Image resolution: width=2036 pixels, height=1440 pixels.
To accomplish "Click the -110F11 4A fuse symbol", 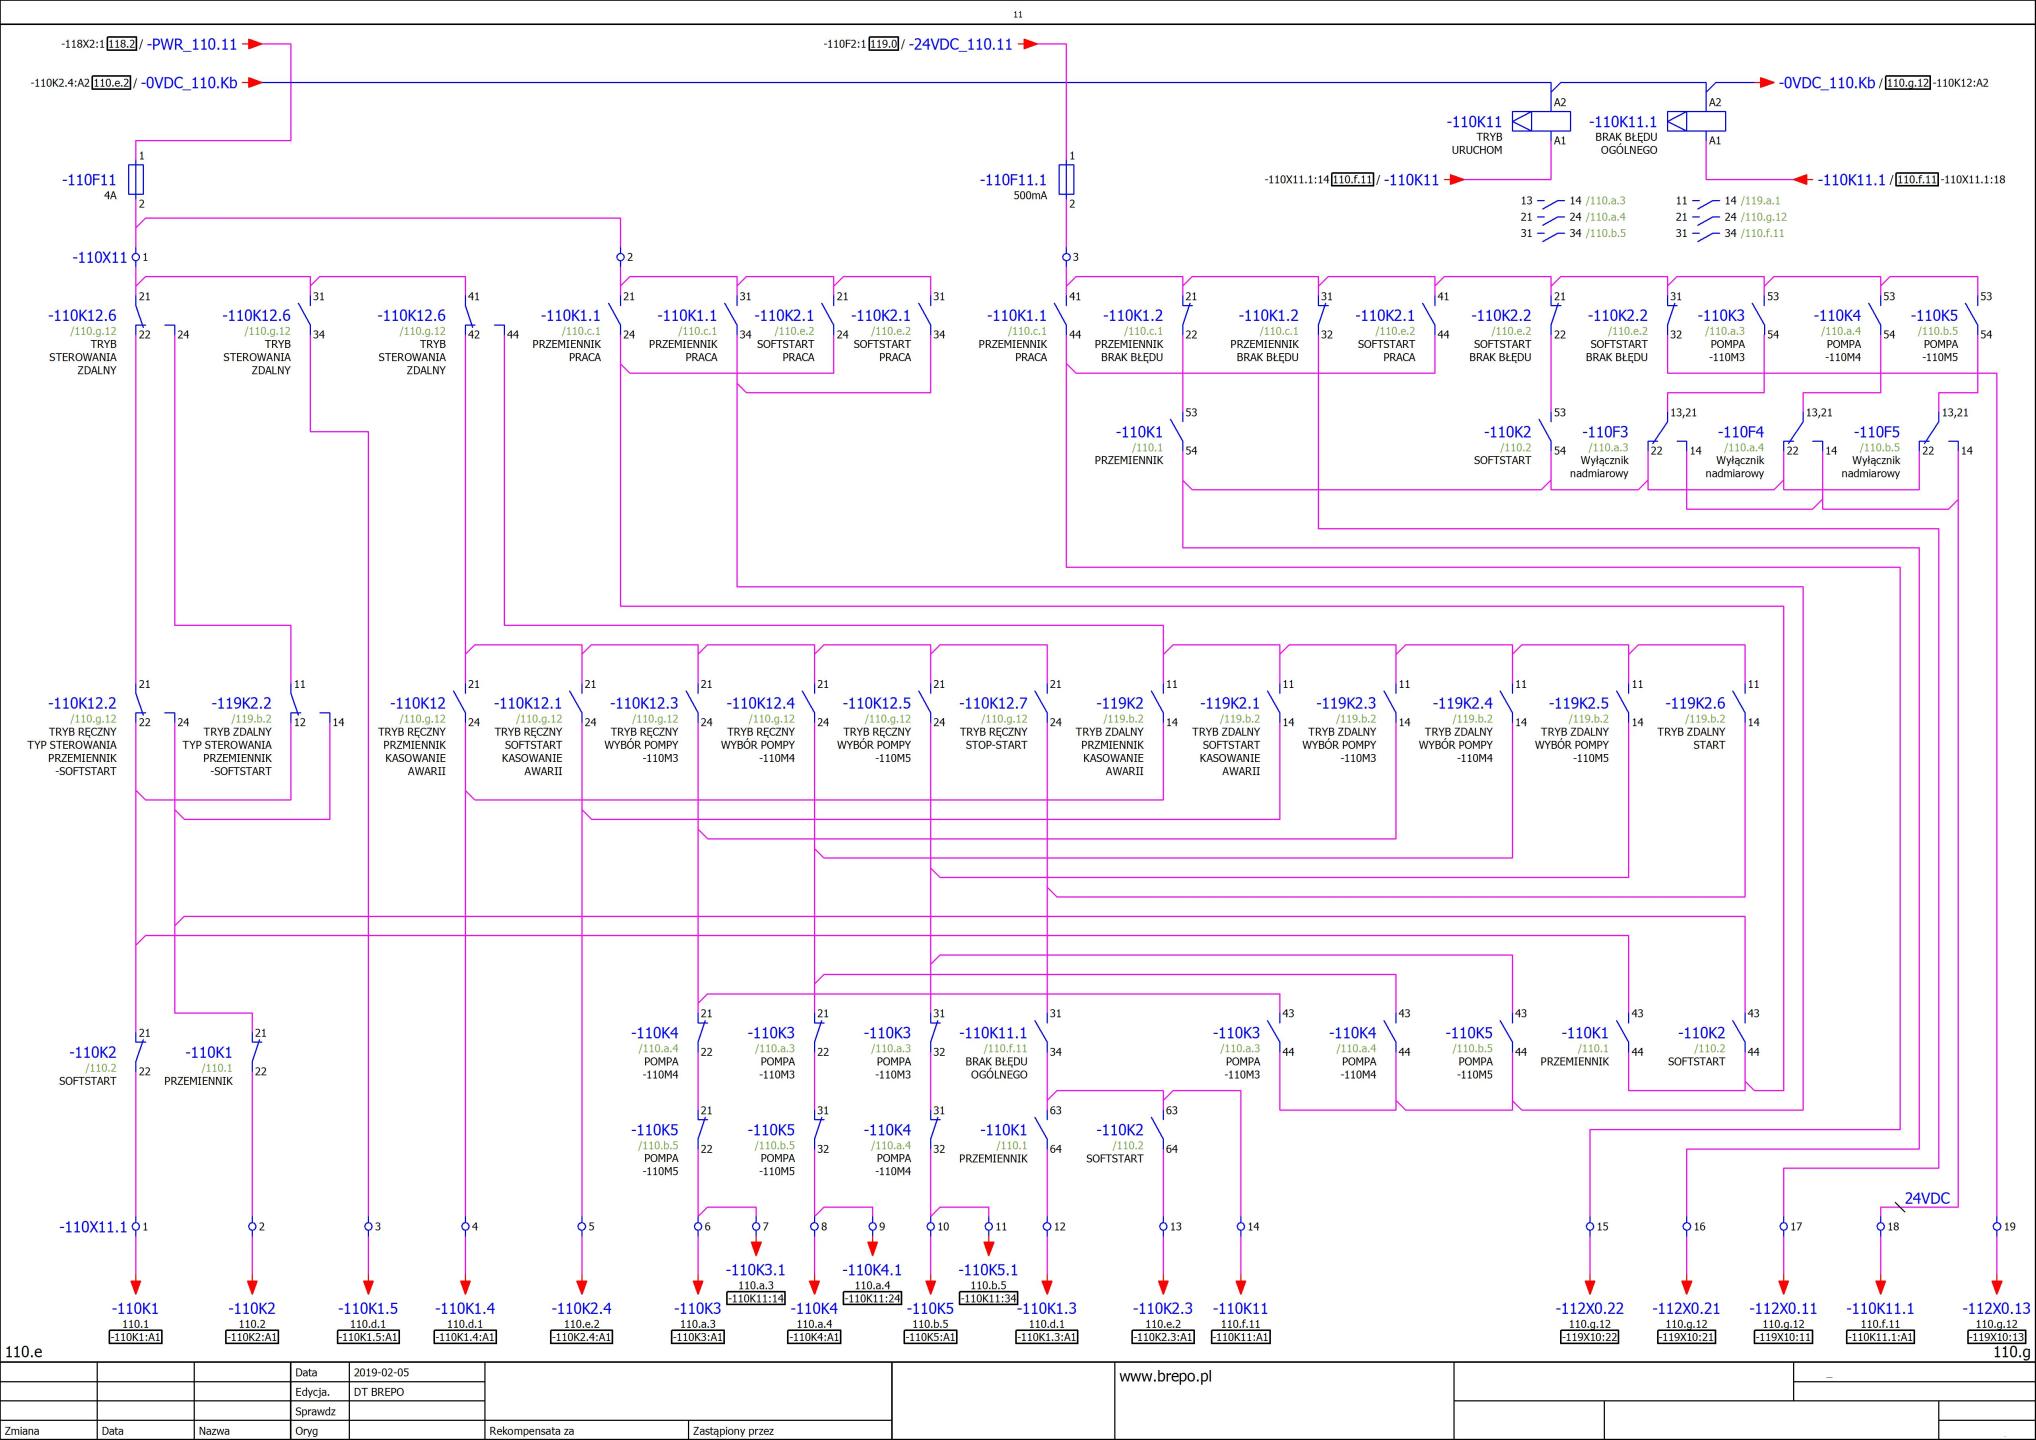I will click(137, 180).
